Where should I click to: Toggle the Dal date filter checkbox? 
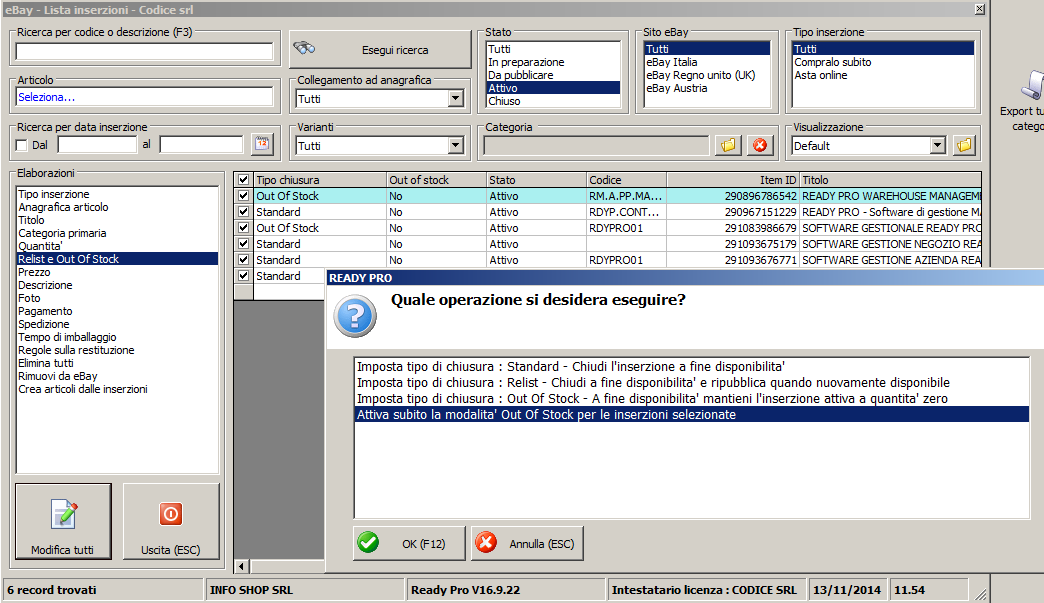22,145
